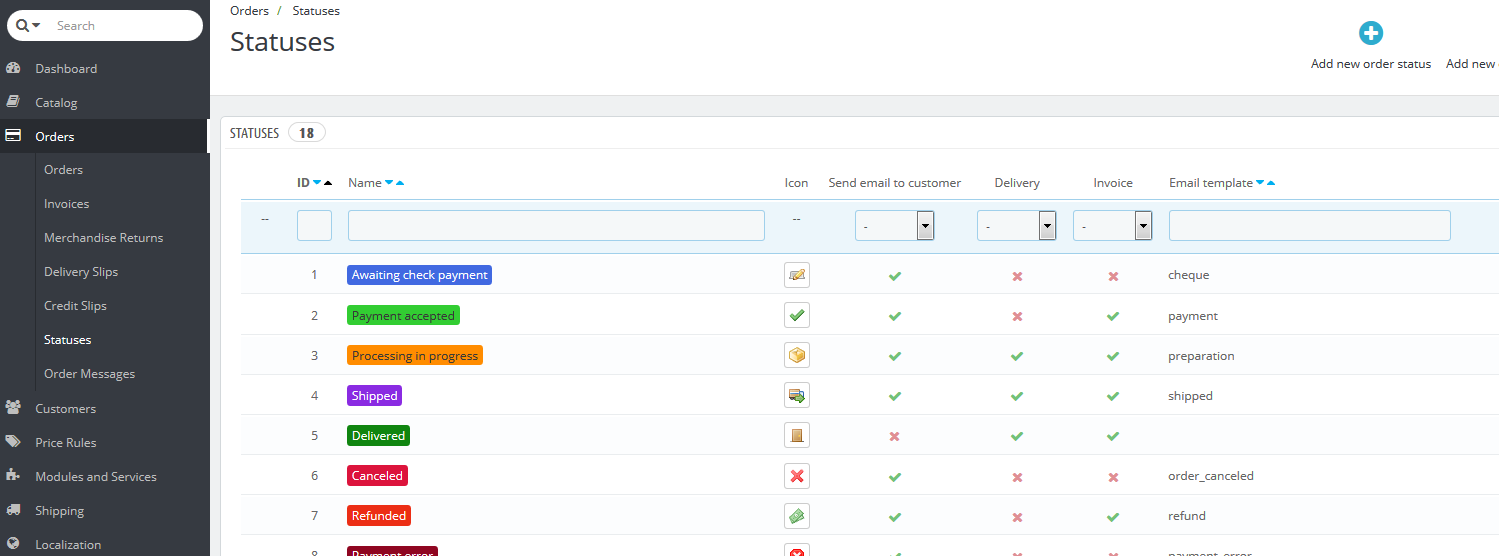Toggle send email for Delivered status
This screenshot has width=1499, height=556.
click(895, 437)
